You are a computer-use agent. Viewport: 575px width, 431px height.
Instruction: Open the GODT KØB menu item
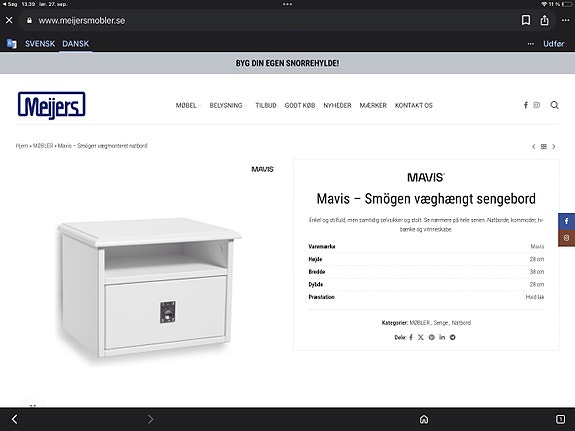(300, 105)
